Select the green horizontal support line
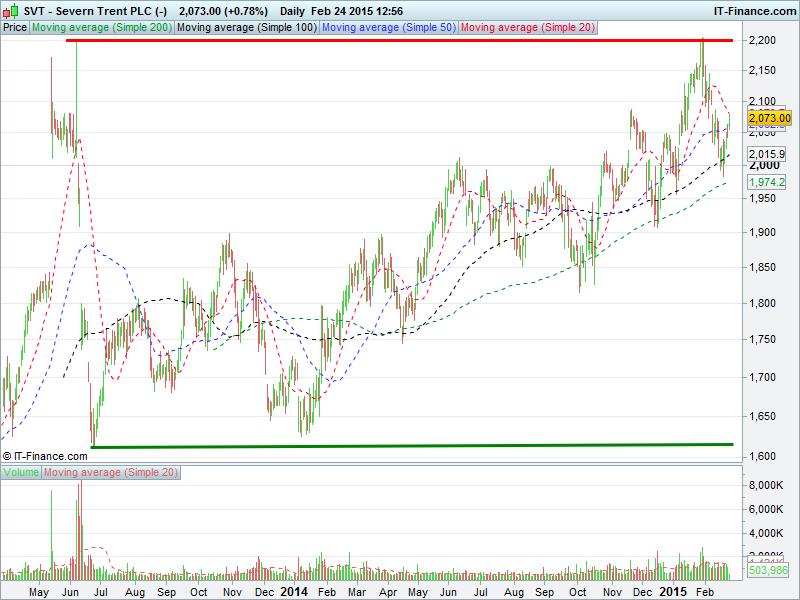 click(x=400, y=445)
